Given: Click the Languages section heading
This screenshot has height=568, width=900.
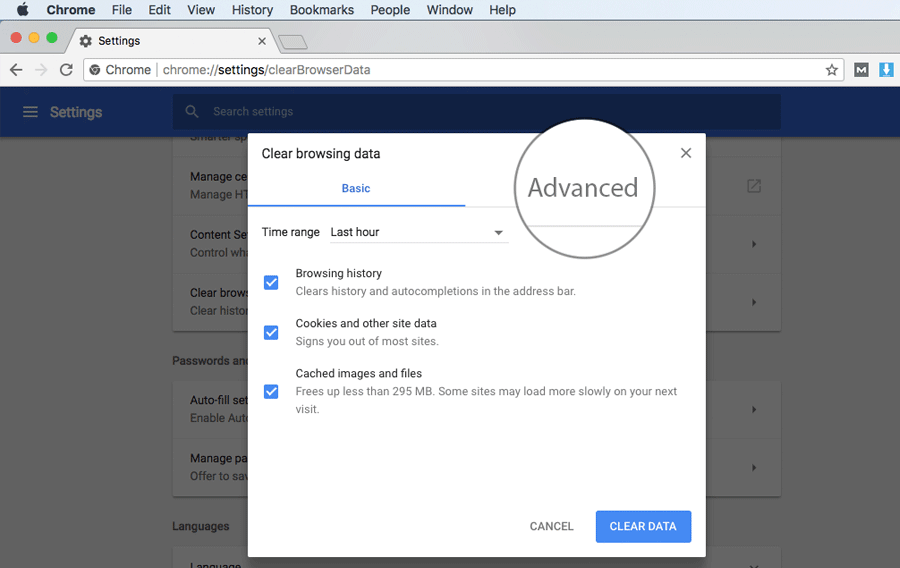Looking at the screenshot, I should pyautogui.click(x=200, y=526).
